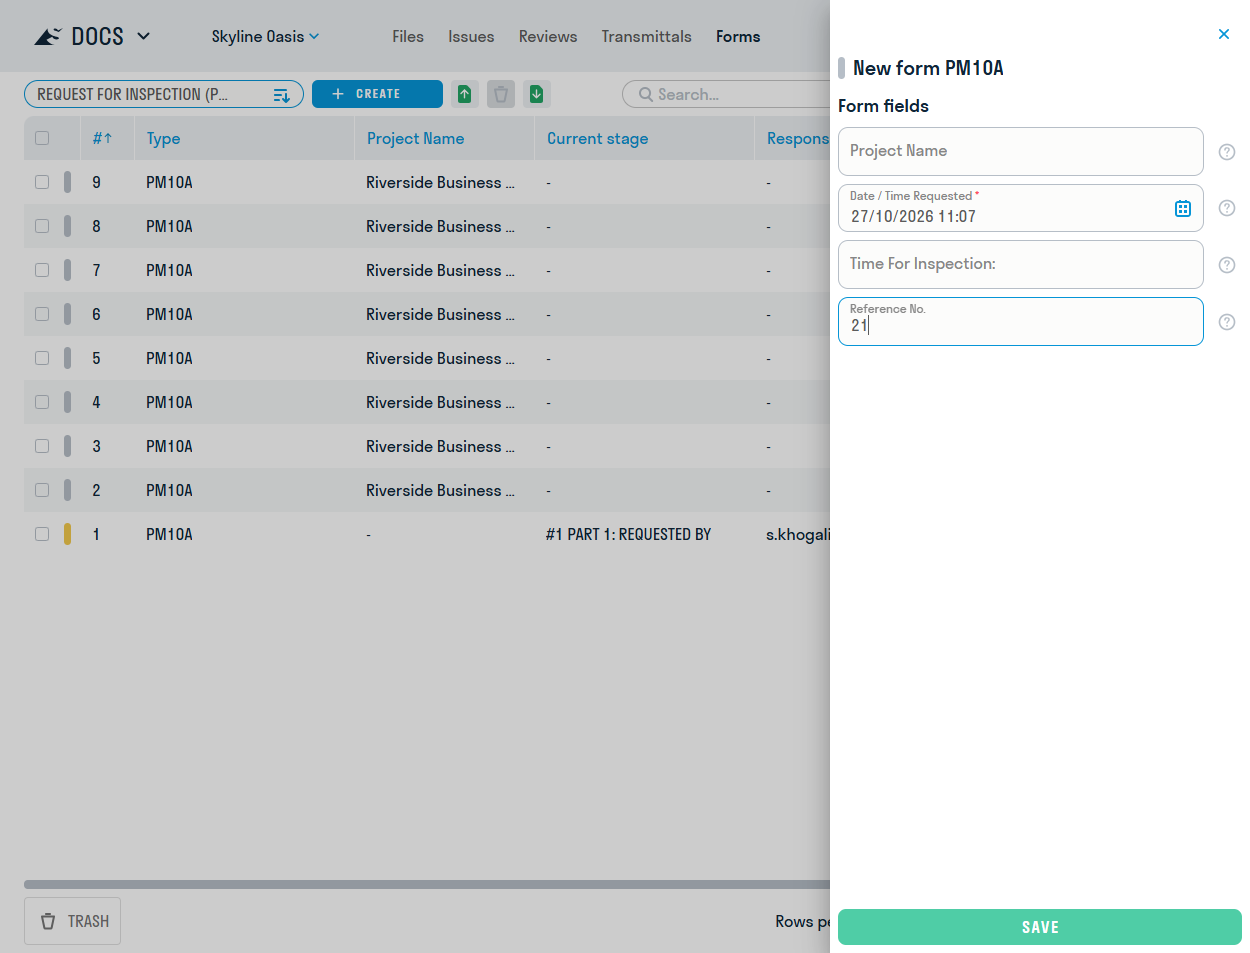Click the Reference No. input field
The height and width of the screenshot is (953, 1250).
(1021, 321)
